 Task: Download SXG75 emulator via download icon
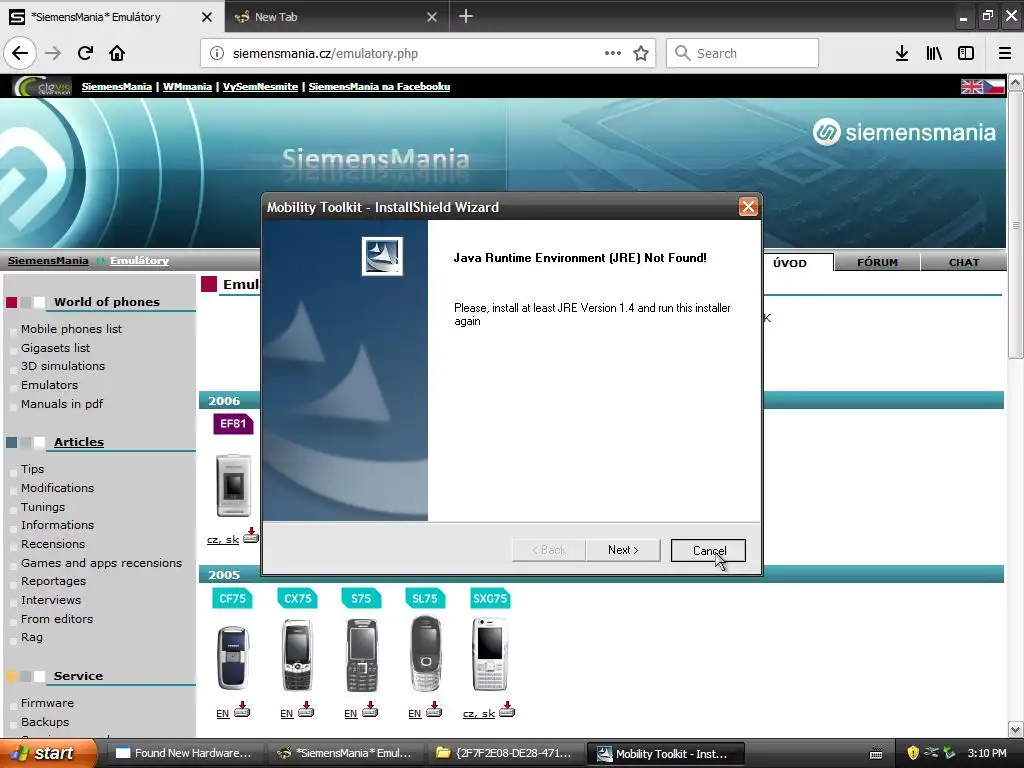(x=507, y=709)
